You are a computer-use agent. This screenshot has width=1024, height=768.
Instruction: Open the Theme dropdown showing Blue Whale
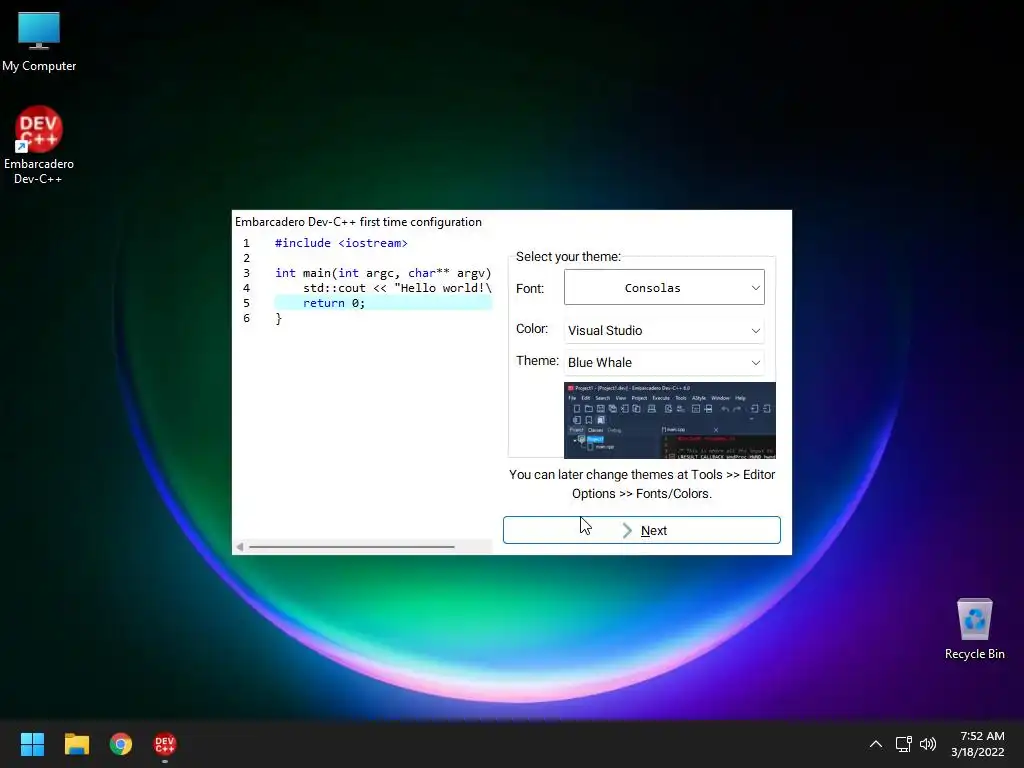[x=664, y=362]
